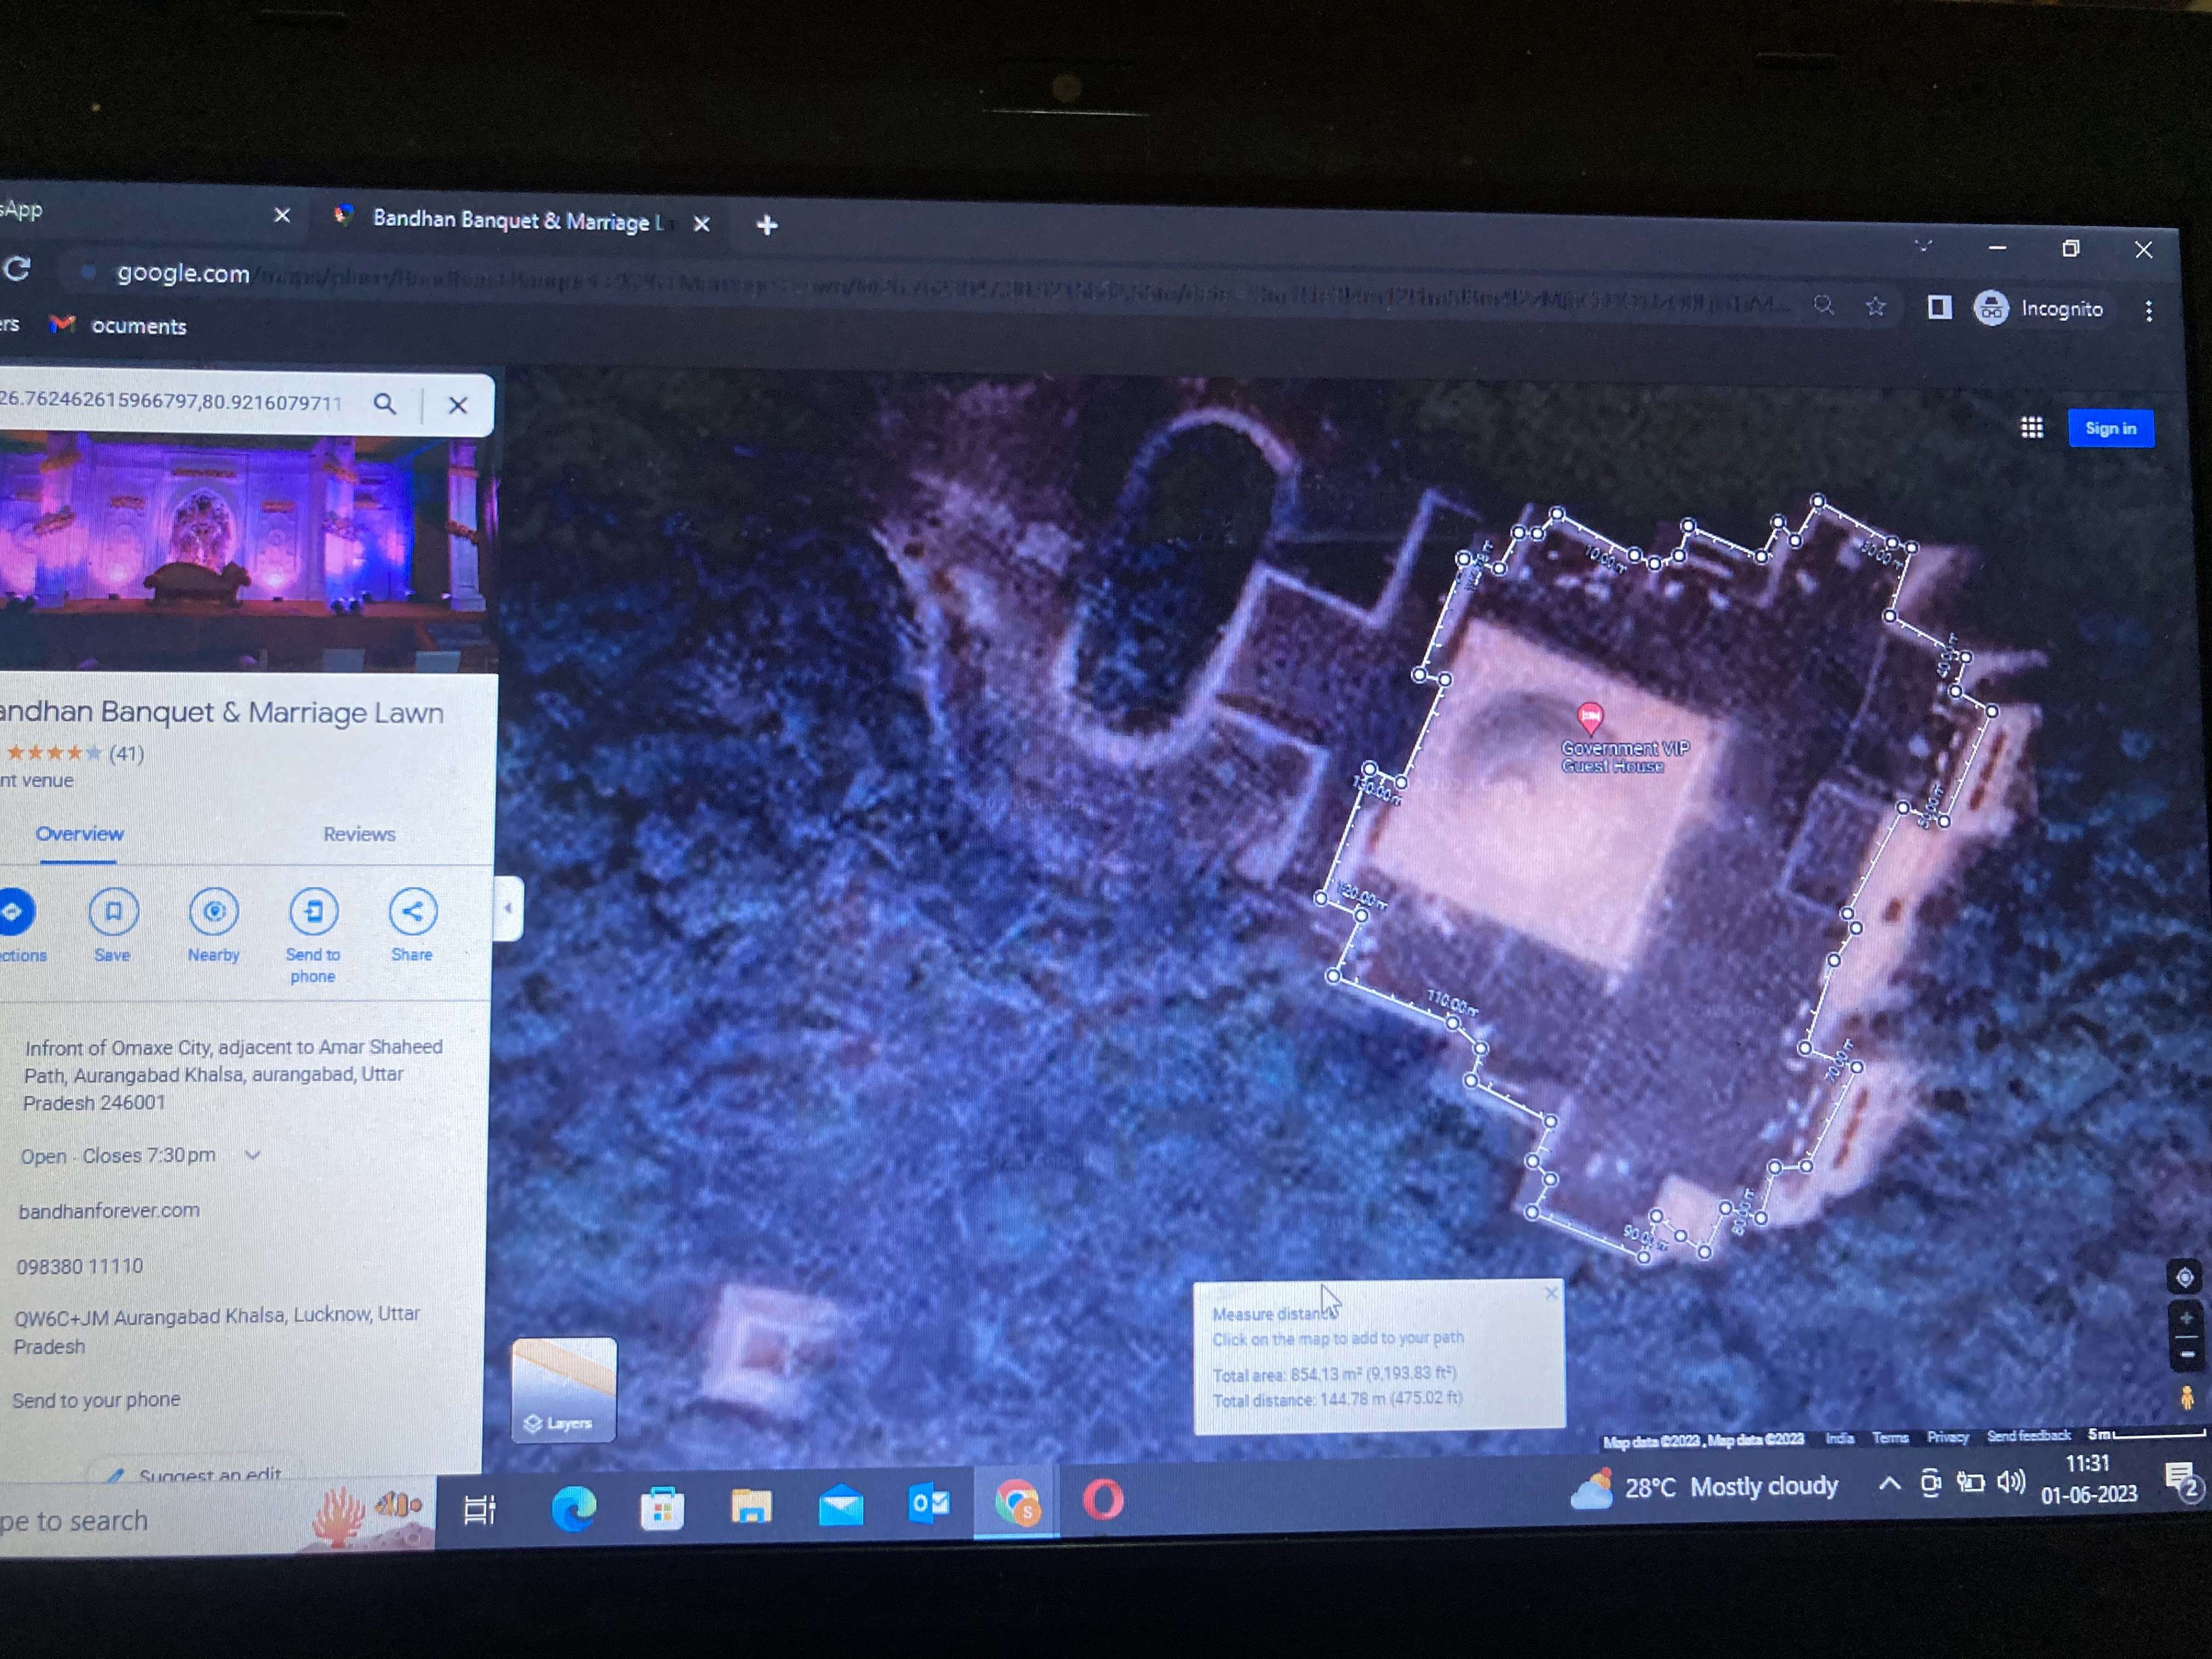The image size is (2212, 1659).
Task: Launch Microsoft Edge from taskbar
Action: (x=574, y=1507)
